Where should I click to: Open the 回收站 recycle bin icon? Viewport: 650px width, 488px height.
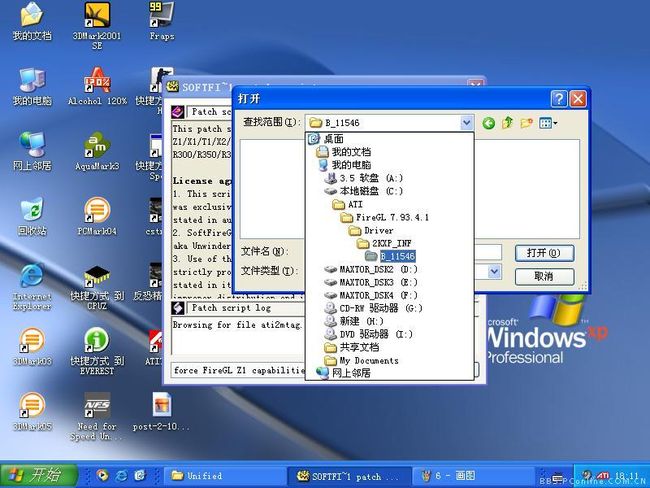pos(32,216)
